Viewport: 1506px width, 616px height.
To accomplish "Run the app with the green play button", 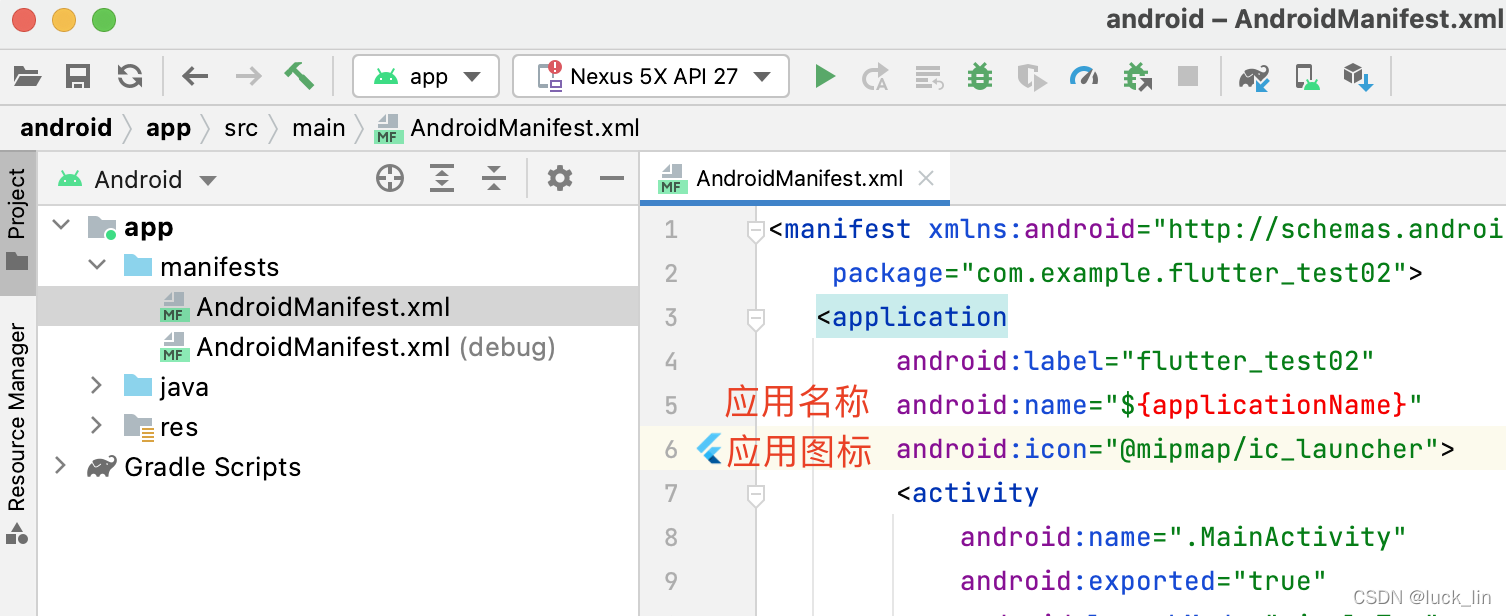I will [825, 76].
